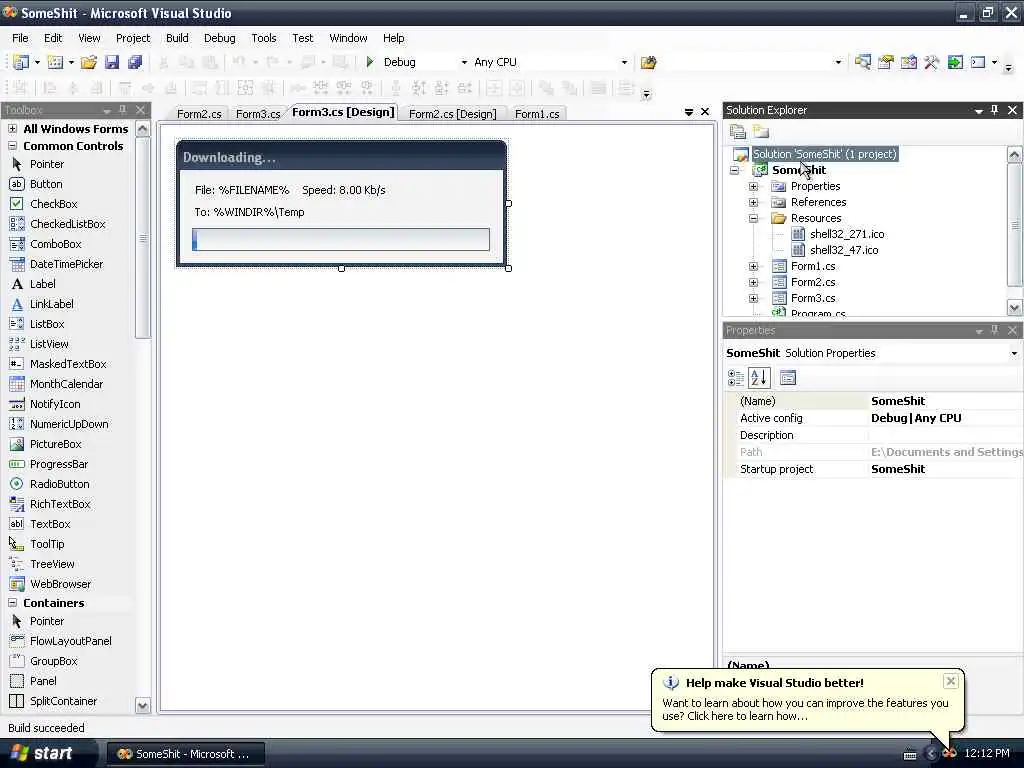Open the Object Browser toolbar icon
The image size is (1024, 768).
pos(908,62)
